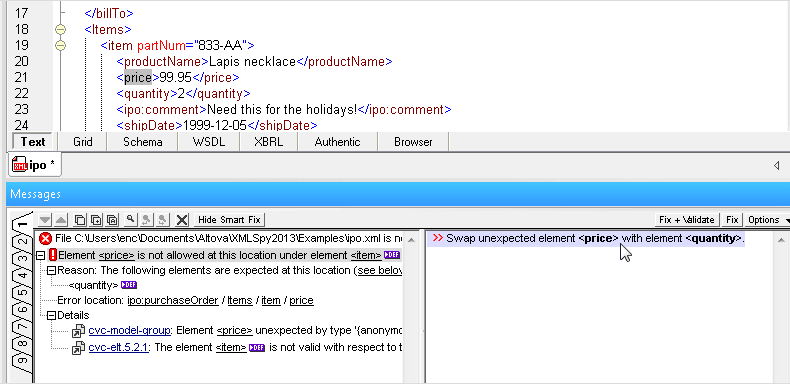Click the highlighted price tag on line 21
This screenshot has height=384, width=790.
(x=138, y=77)
